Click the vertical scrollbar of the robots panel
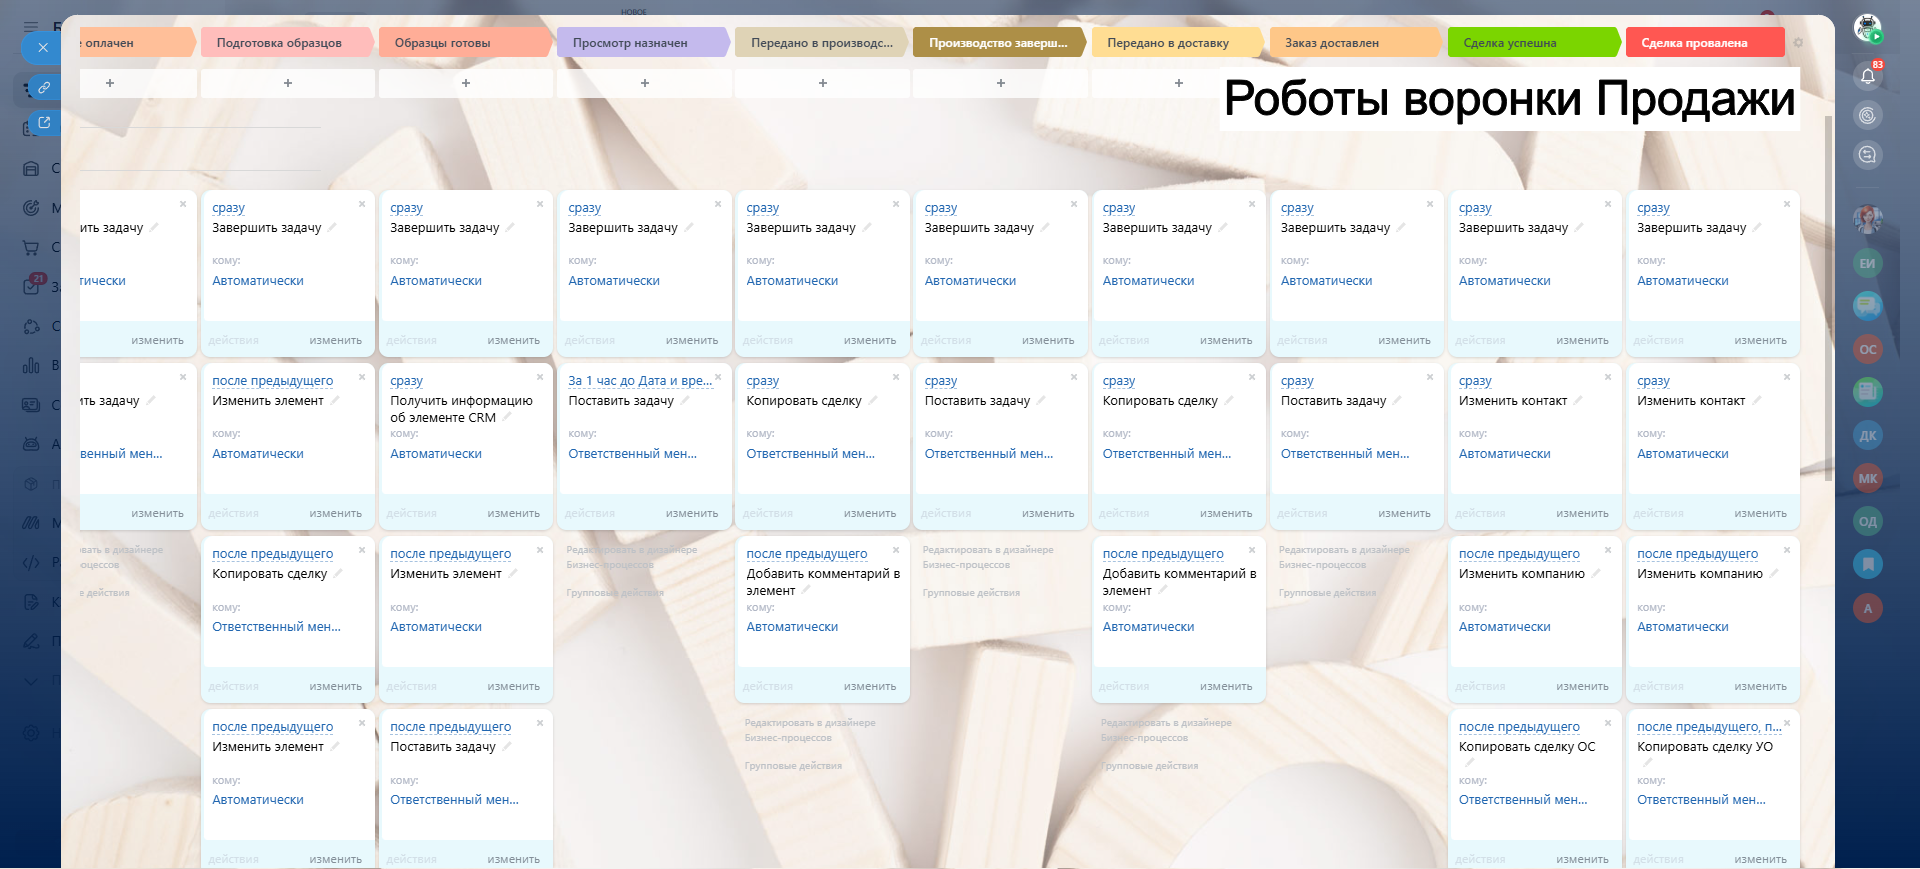The height and width of the screenshot is (869, 1920). [1828, 298]
